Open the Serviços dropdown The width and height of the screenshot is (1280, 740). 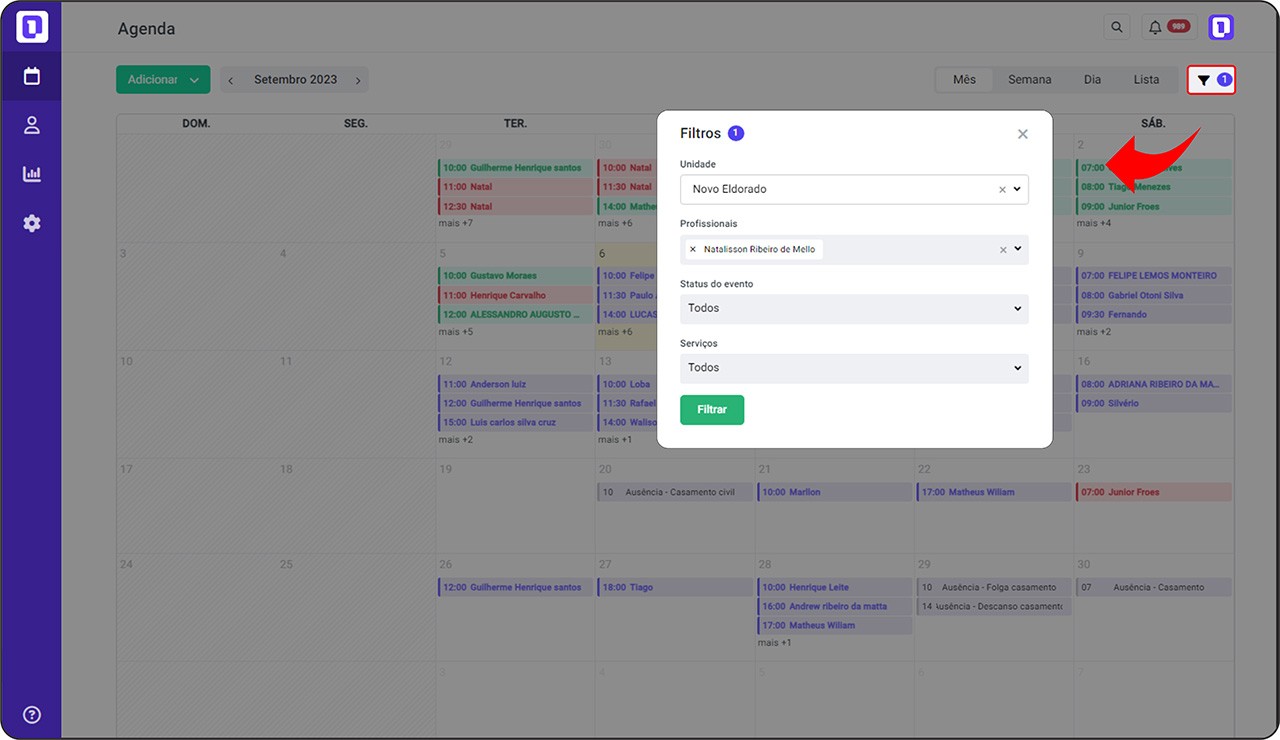pyautogui.click(x=854, y=368)
